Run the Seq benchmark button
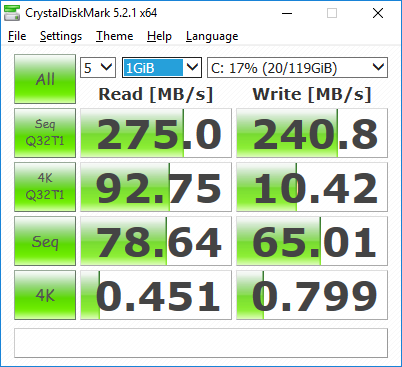The image size is (402, 367). coord(45,241)
